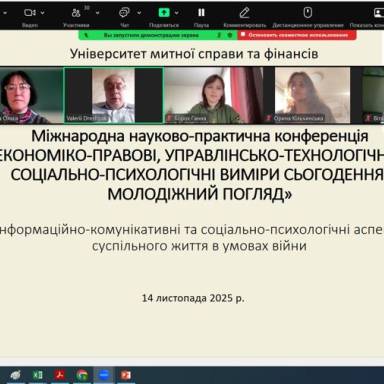Expand the chat options arrow

coord(139,13)
